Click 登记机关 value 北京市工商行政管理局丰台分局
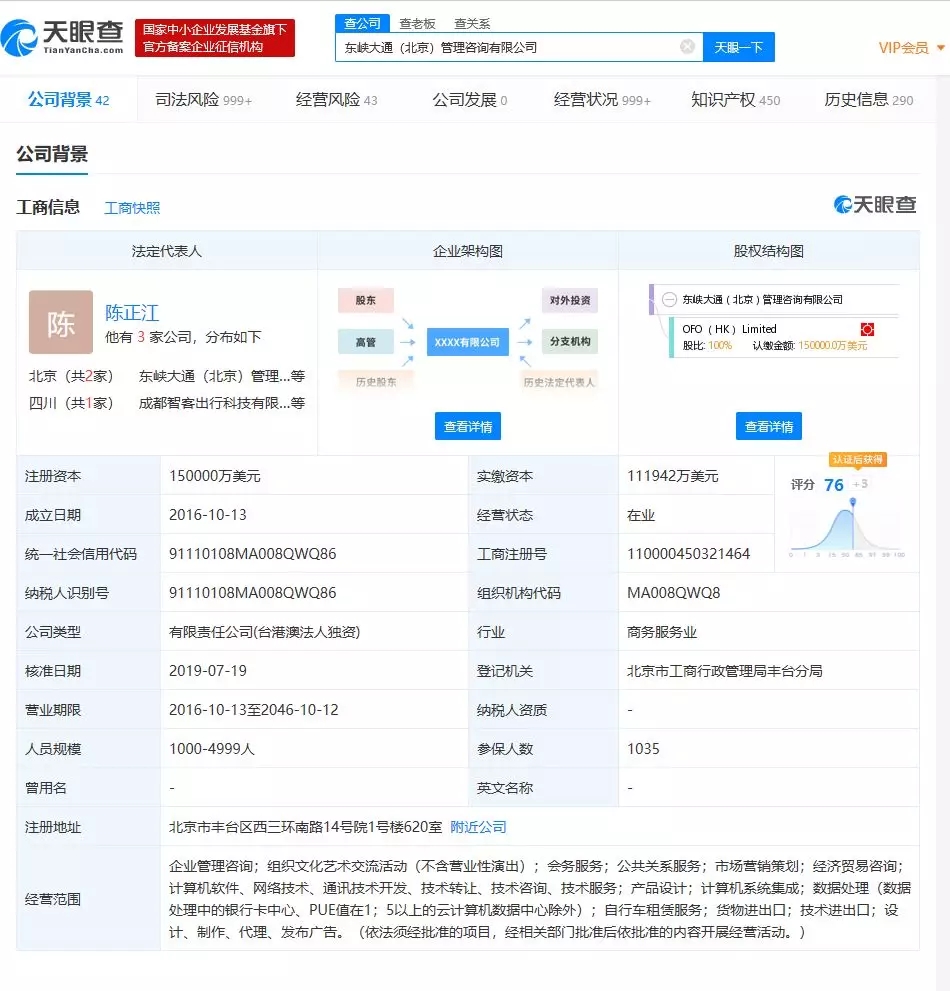 coord(724,671)
